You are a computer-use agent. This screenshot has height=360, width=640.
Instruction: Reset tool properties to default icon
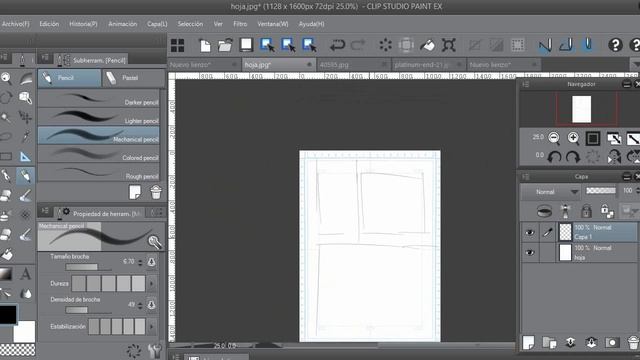click(x=133, y=351)
